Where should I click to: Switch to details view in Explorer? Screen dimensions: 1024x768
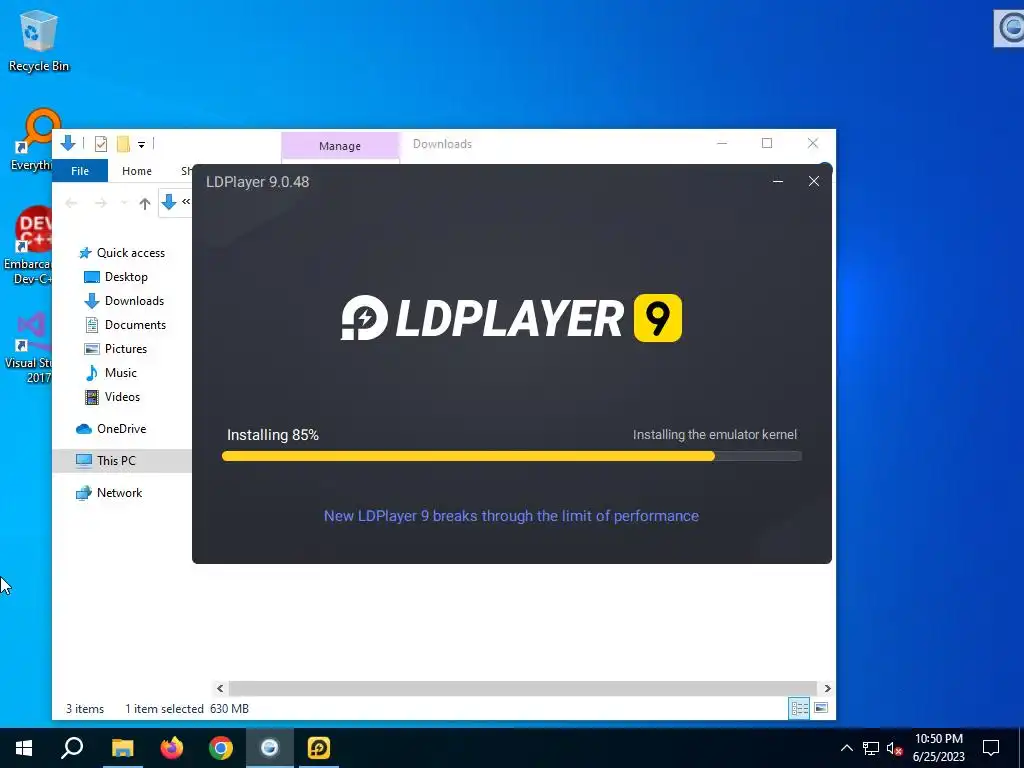pos(799,709)
